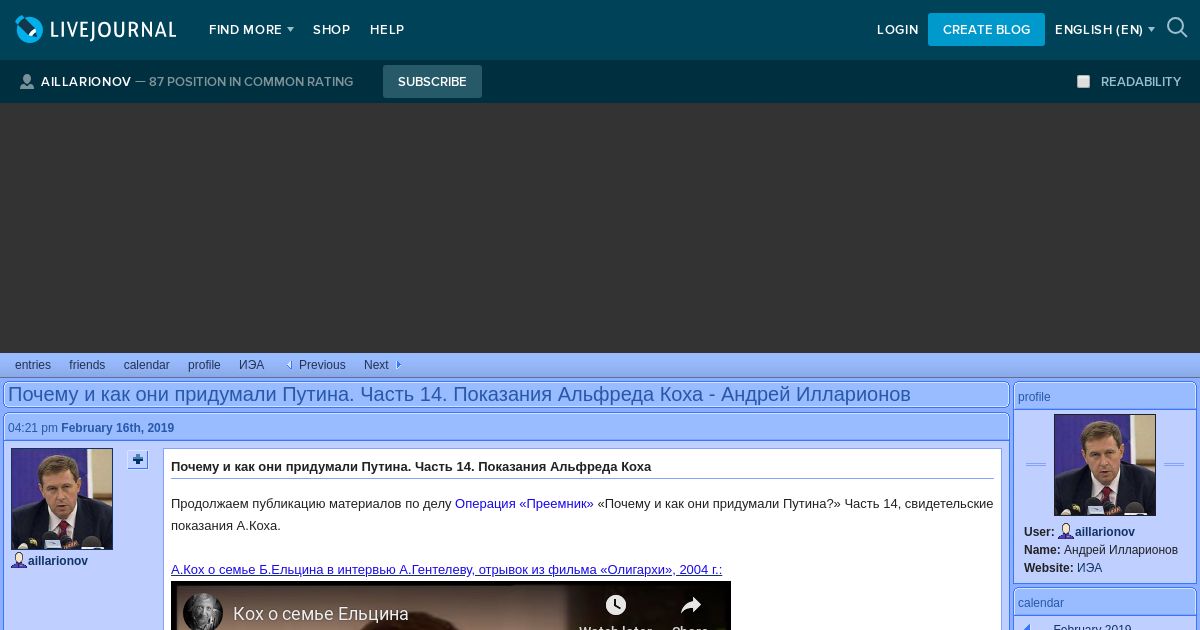Click video title Кох о семье Ельцина
This screenshot has height=630, width=1200.
coord(321,613)
